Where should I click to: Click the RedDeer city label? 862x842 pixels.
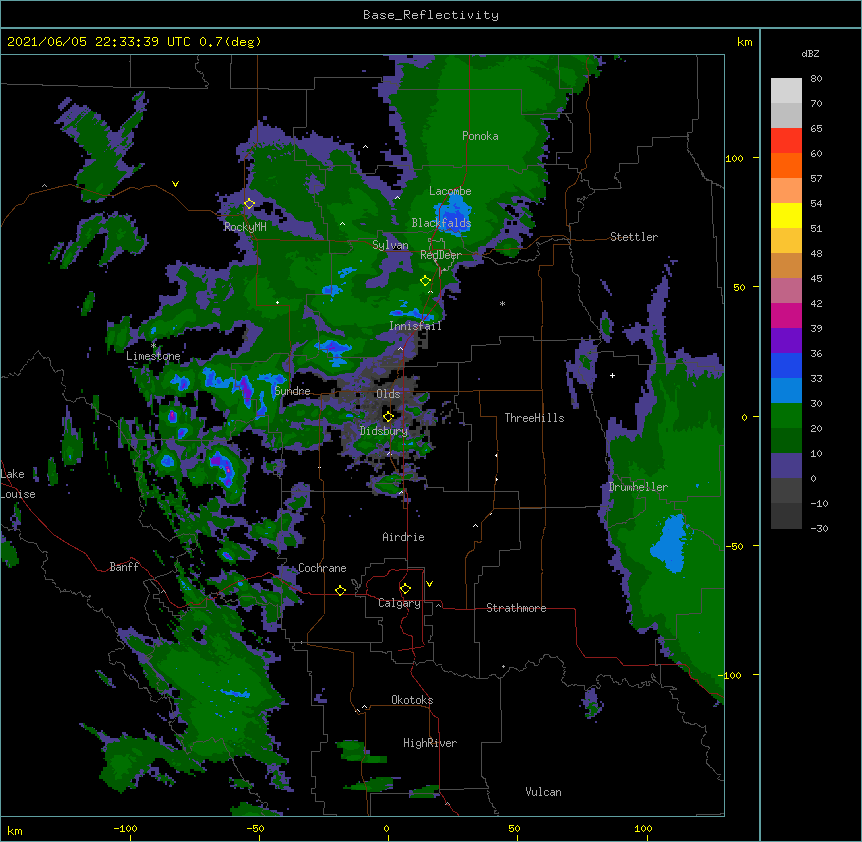pyautogui.click(x=441, y=255)
